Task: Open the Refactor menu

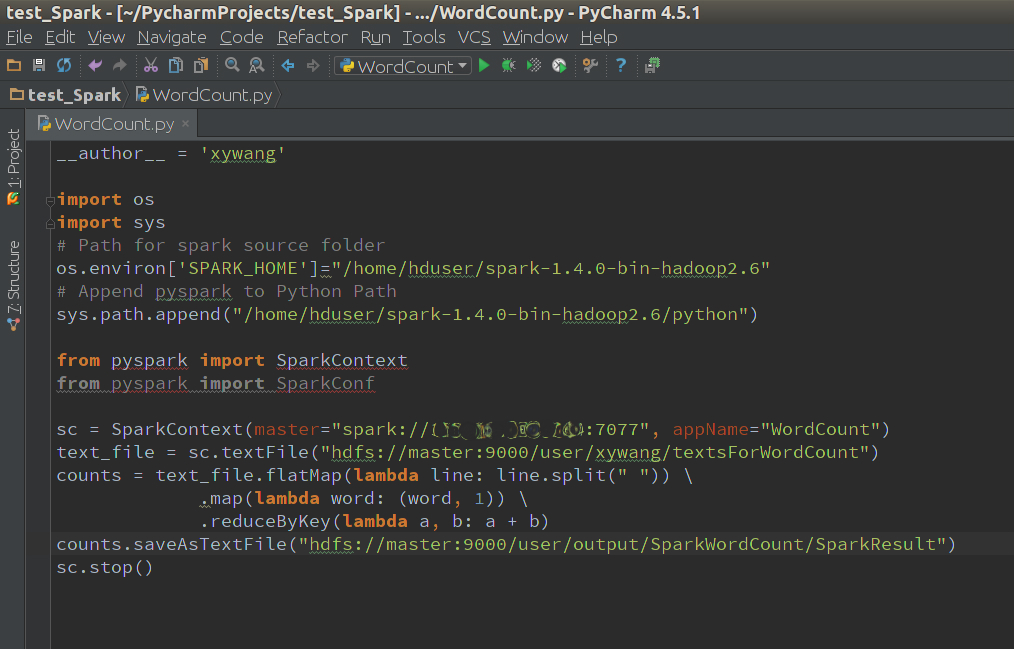Action: [312, 37]
